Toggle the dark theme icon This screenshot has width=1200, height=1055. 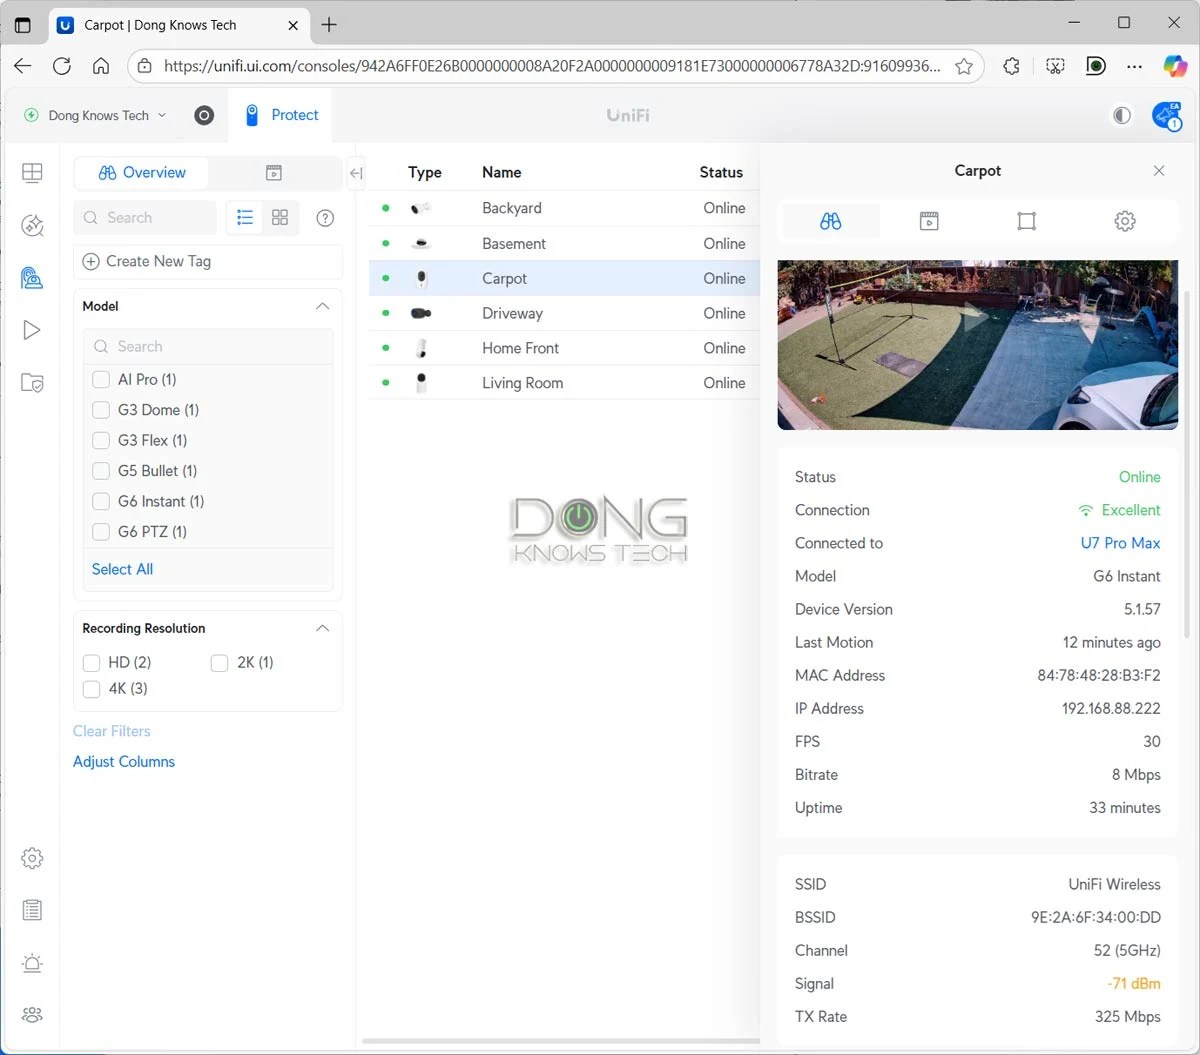click(x=1122, y=115)
